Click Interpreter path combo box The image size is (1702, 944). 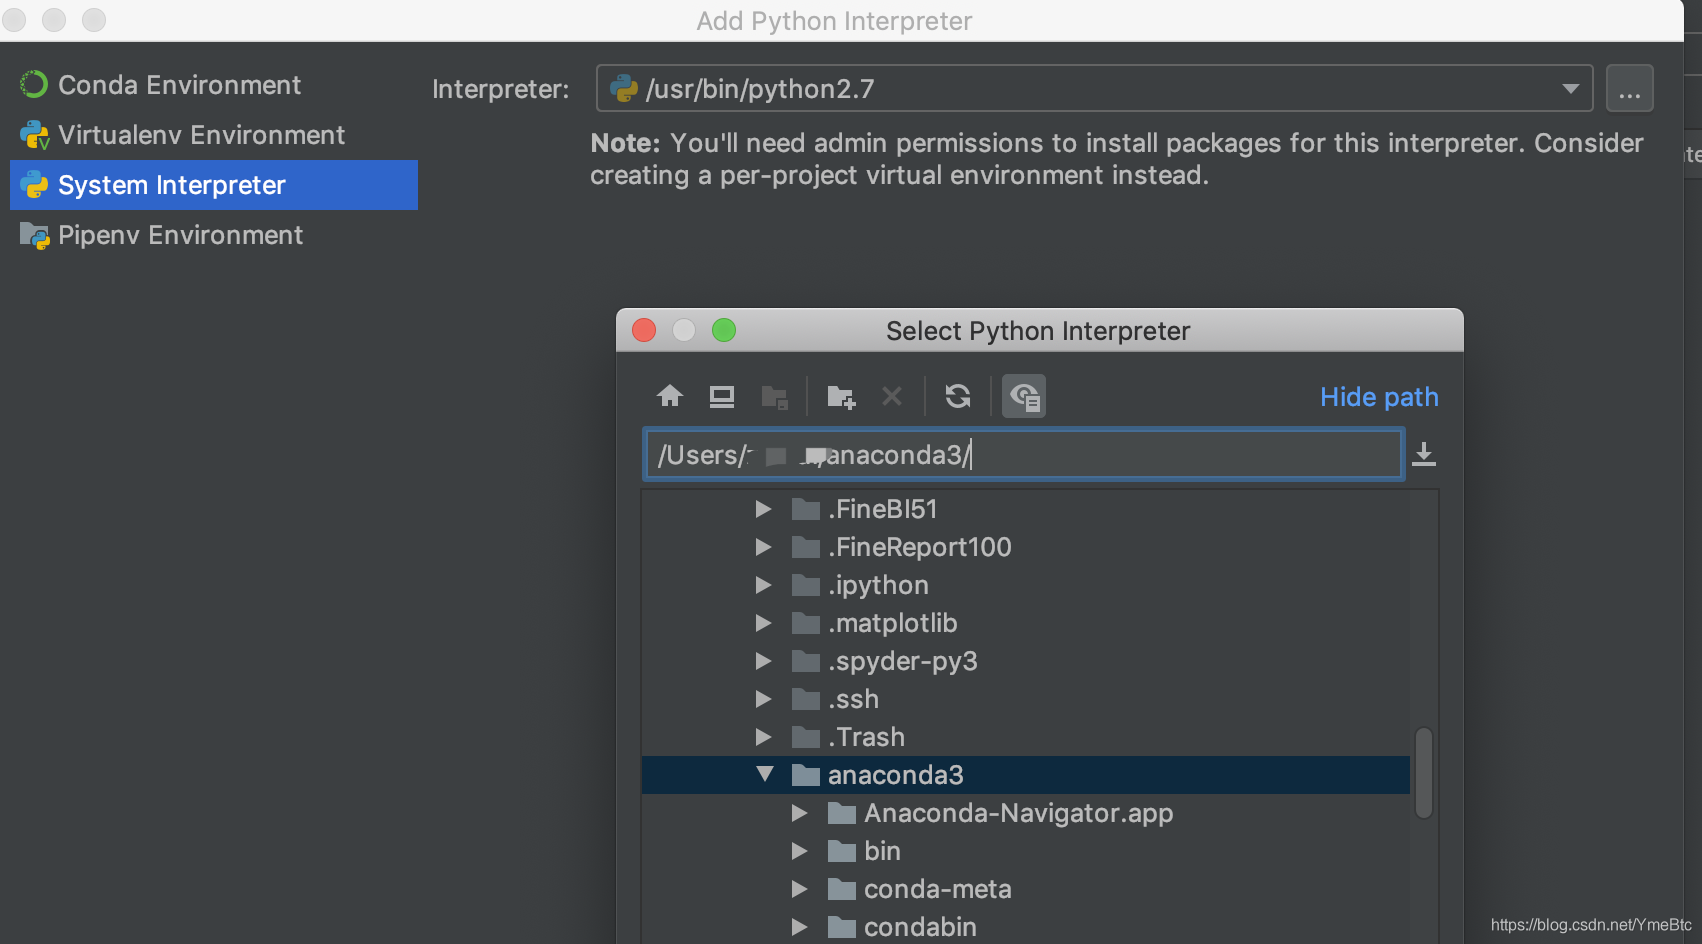[1095, 89]
